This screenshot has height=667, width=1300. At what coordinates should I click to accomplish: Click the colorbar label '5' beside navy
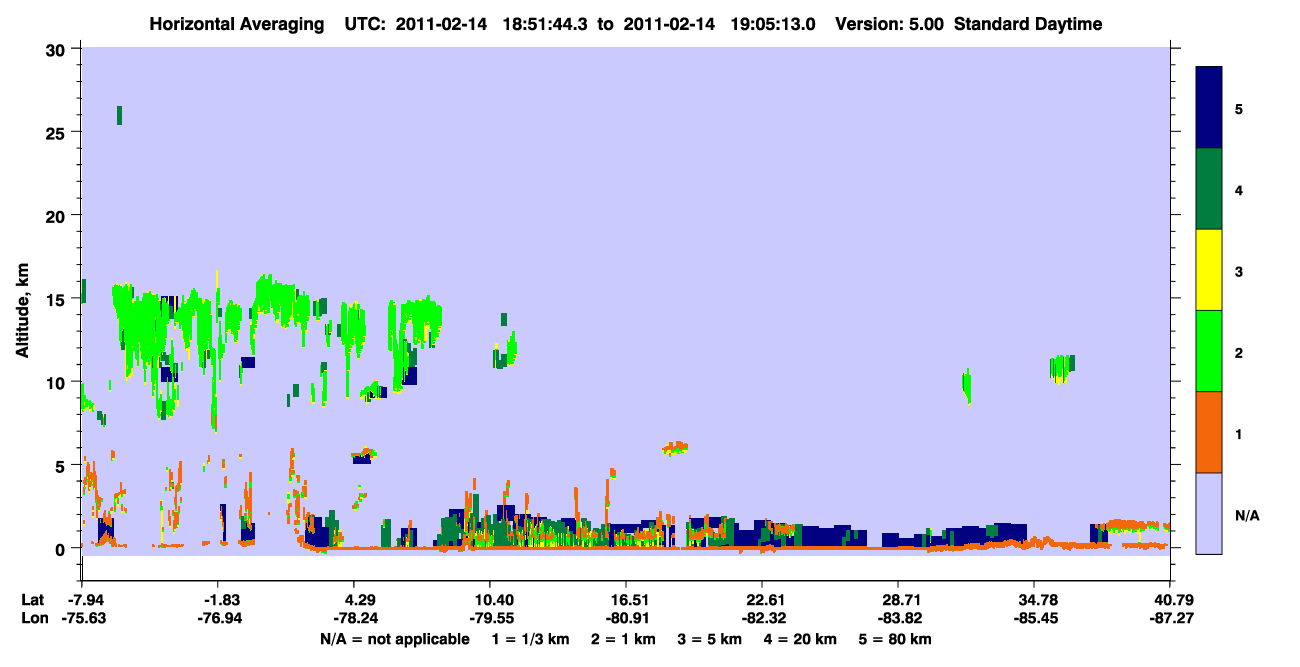pos(1239,108)
